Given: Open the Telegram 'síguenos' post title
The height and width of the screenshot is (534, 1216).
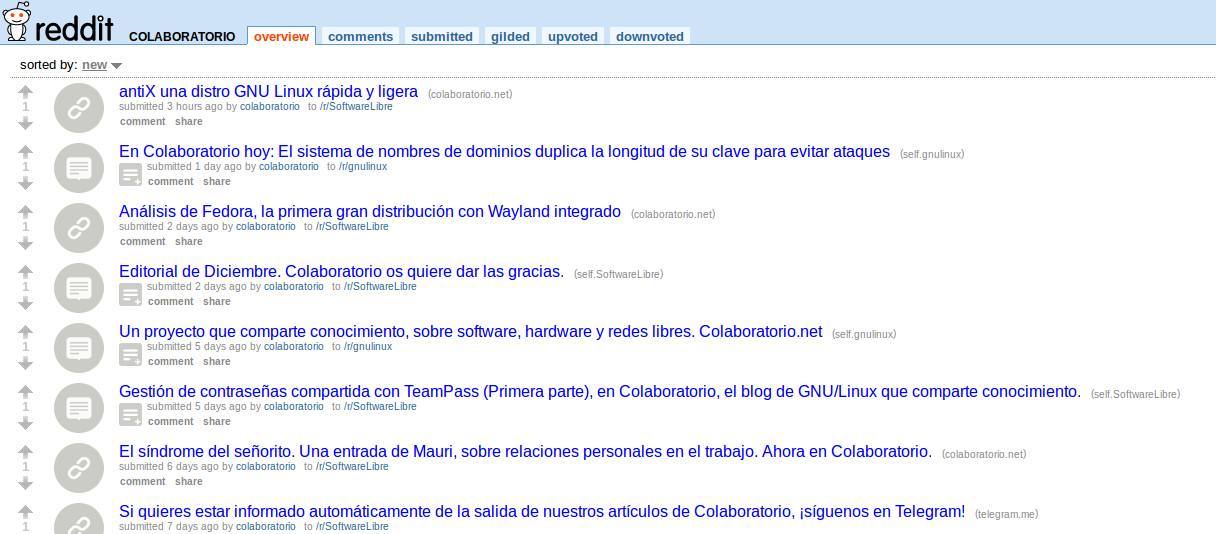Looking at the screenshot, I should tap(542, 512).
